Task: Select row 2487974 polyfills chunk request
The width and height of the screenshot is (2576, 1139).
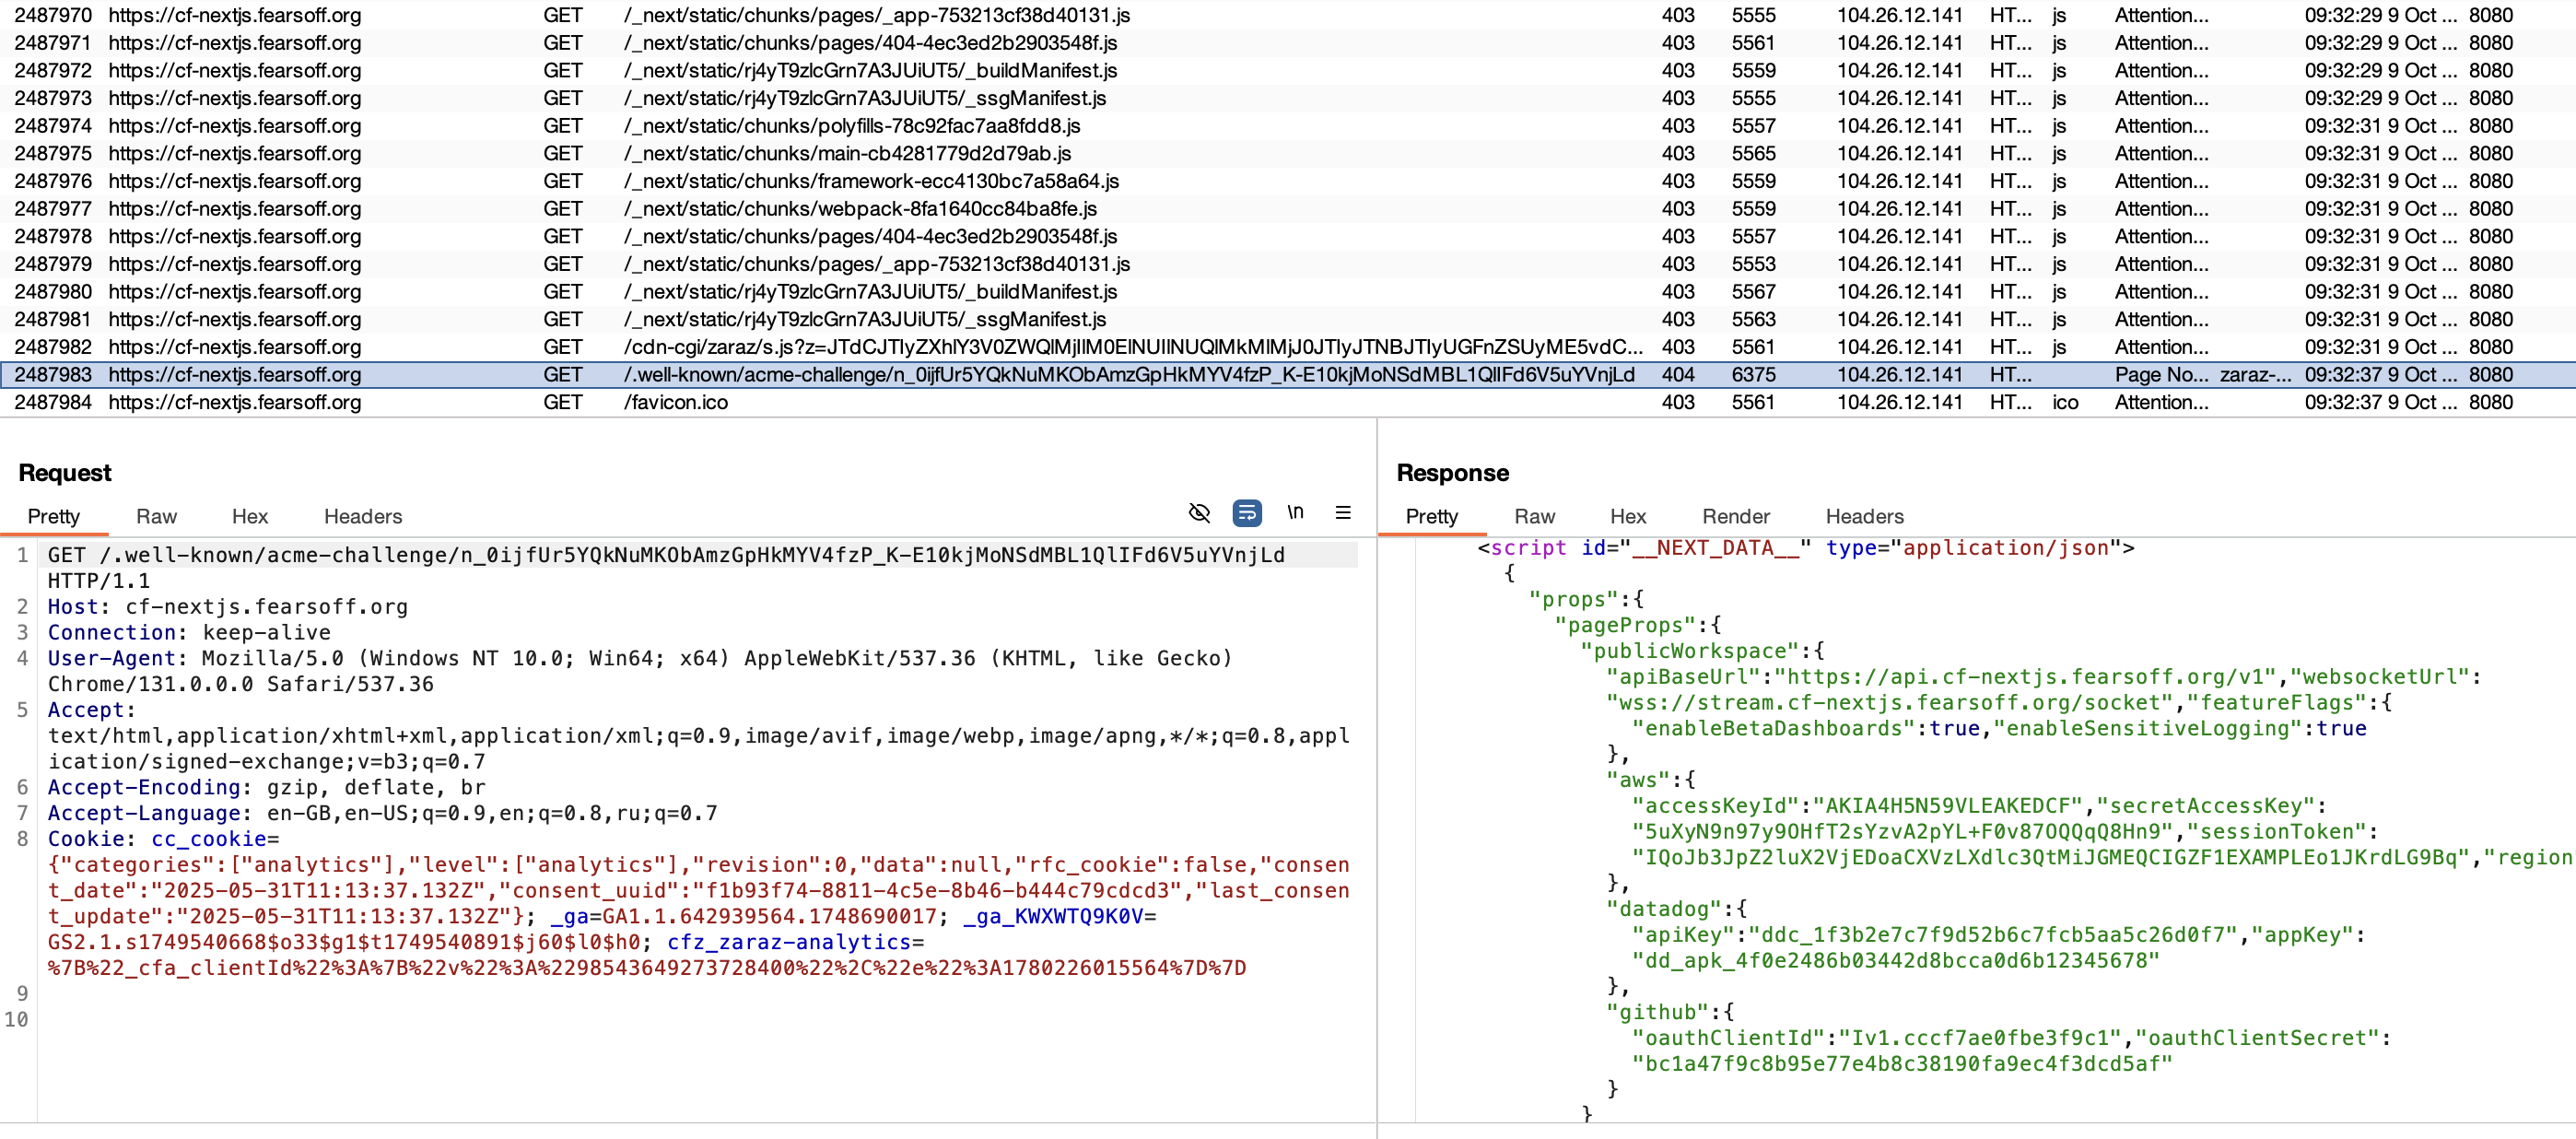Action: point(851,126)
